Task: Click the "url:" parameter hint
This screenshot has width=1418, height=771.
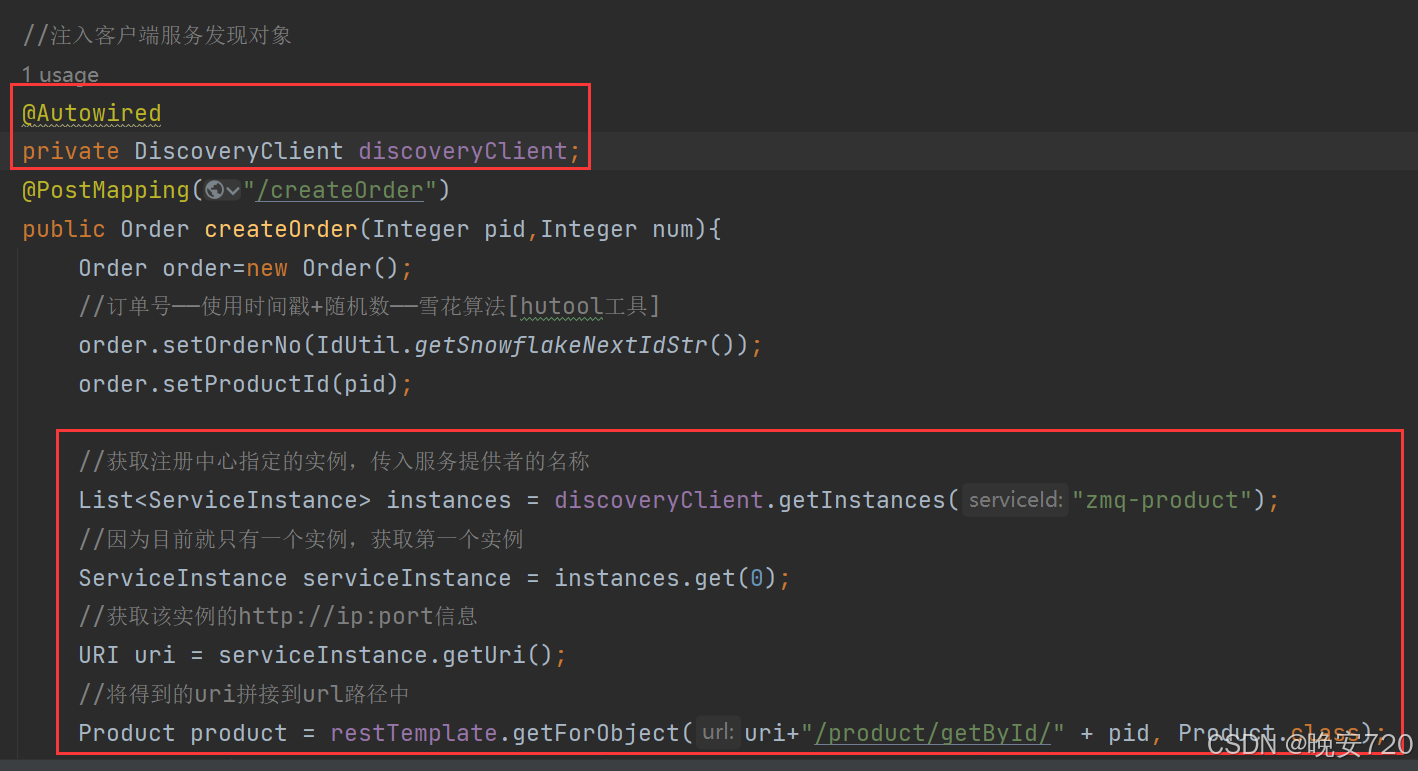Action: click(718, 733)
